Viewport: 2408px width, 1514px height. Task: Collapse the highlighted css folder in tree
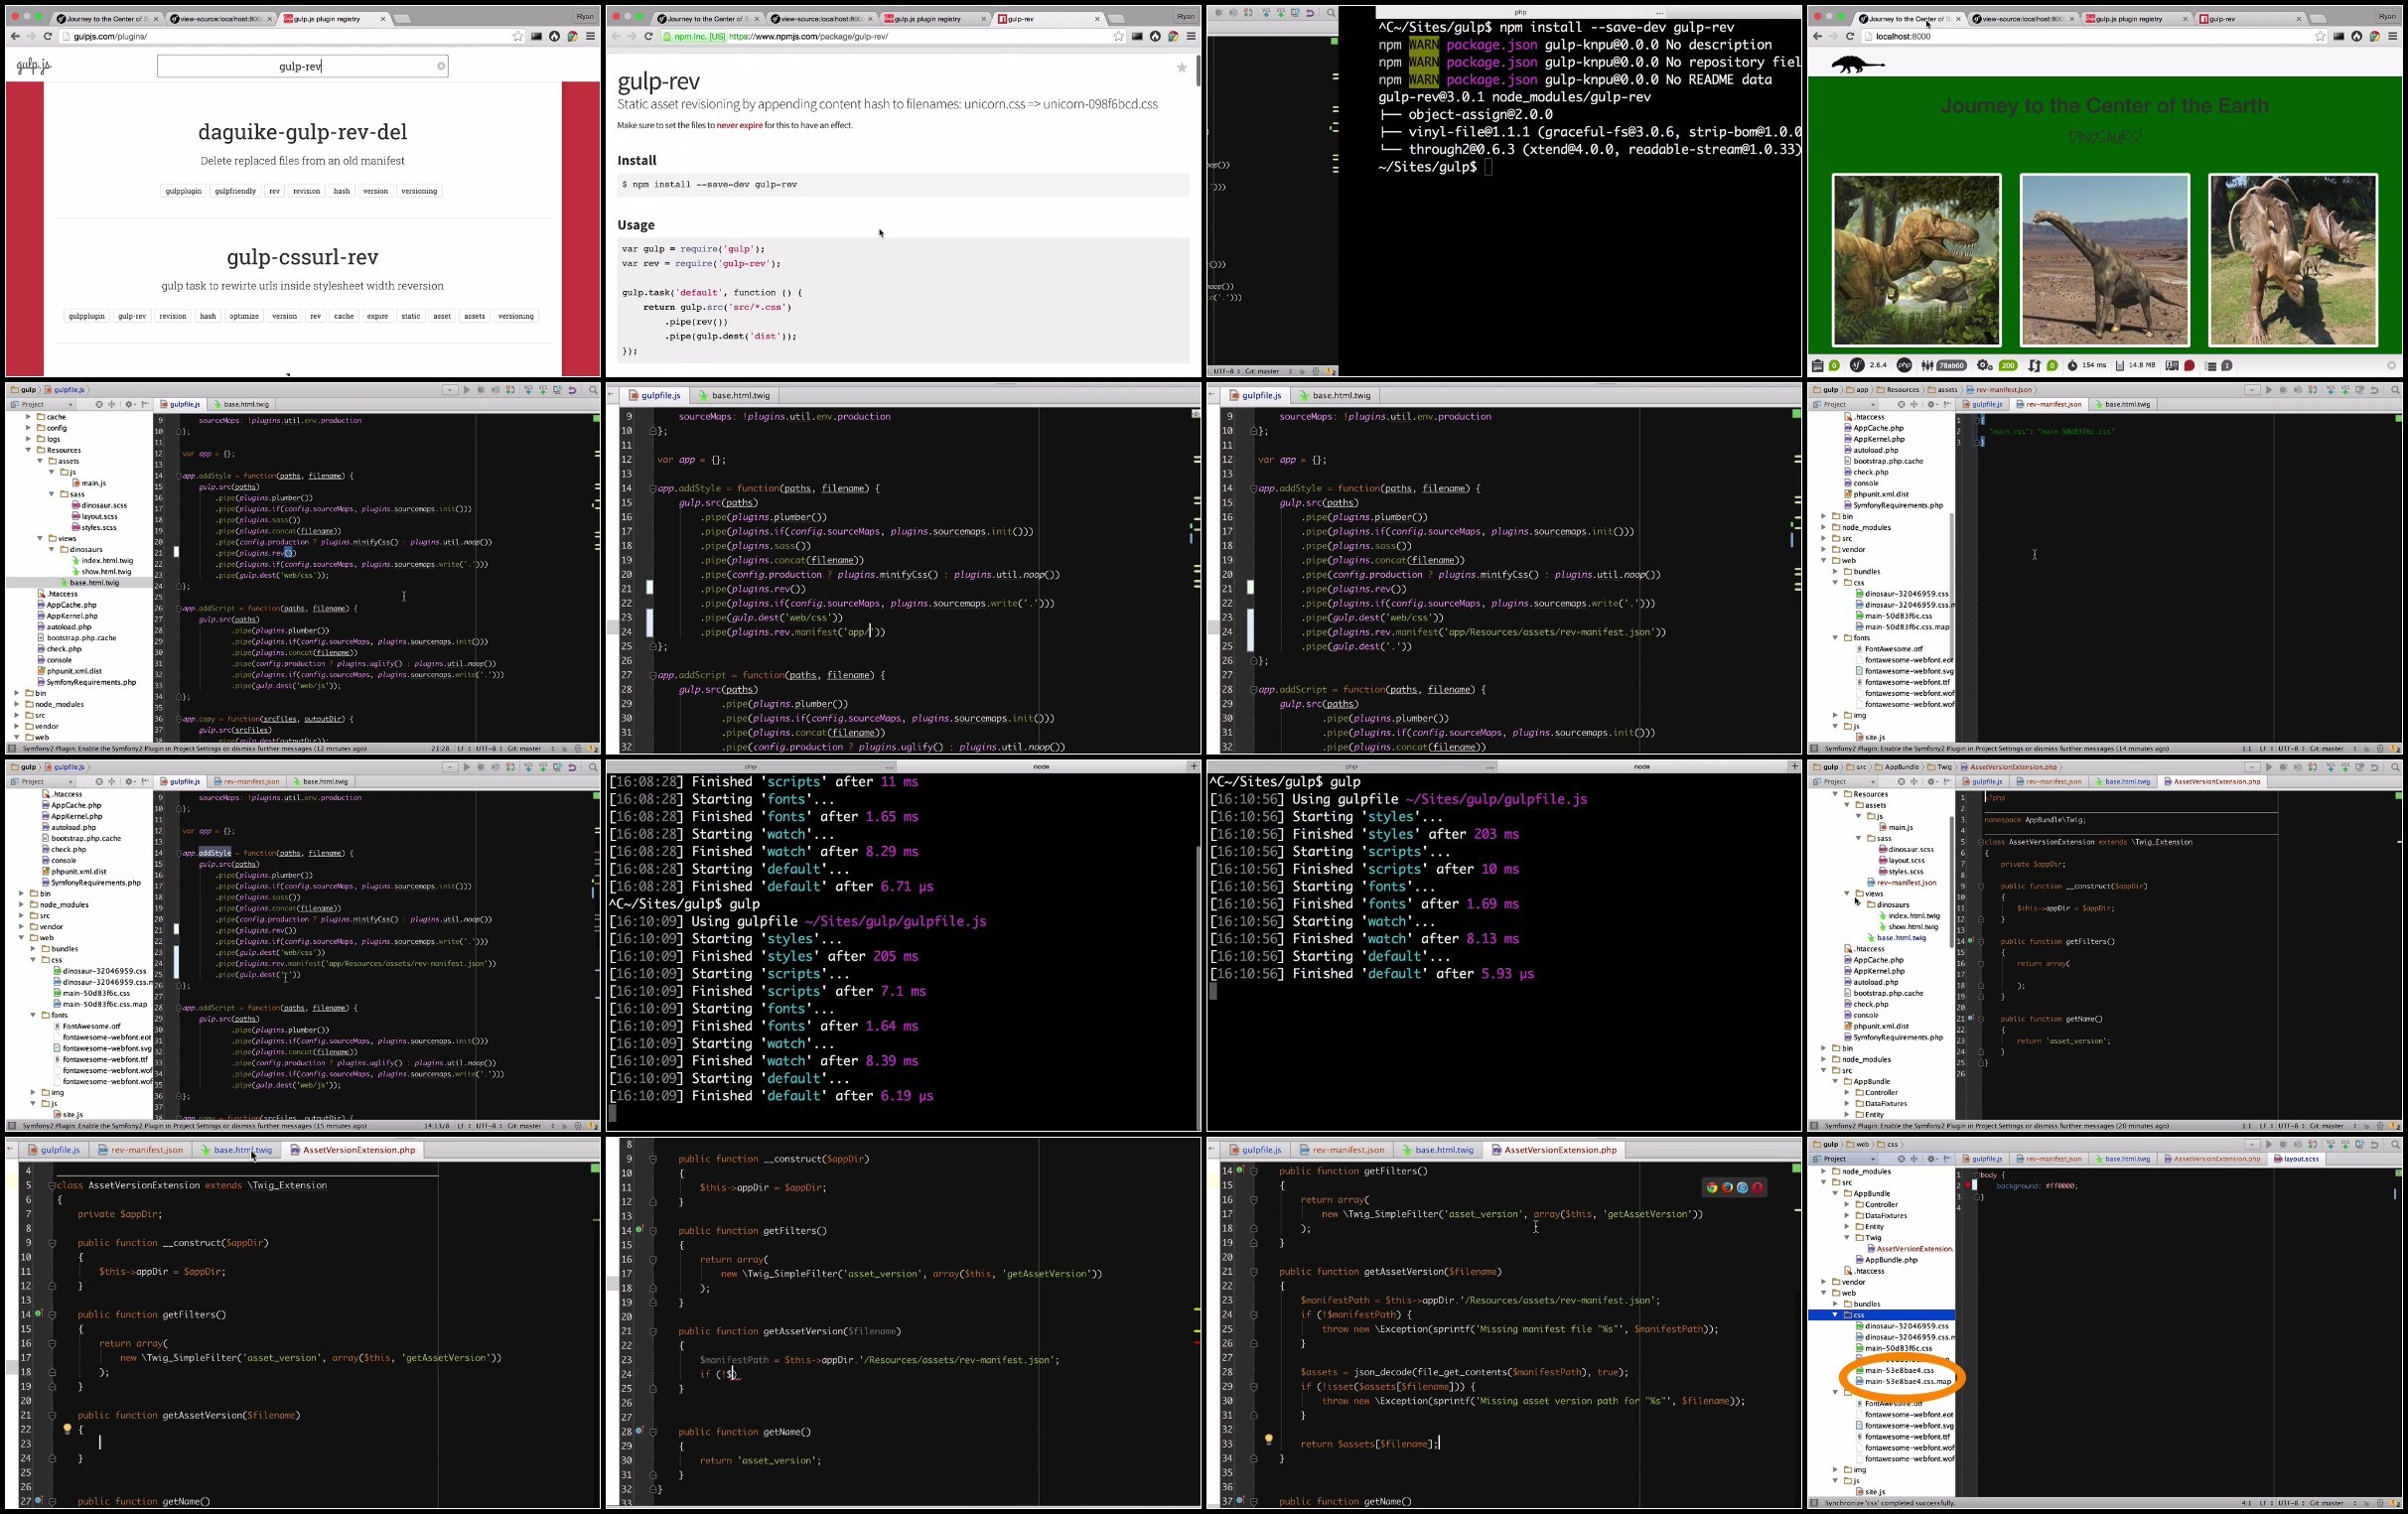1836,1315
